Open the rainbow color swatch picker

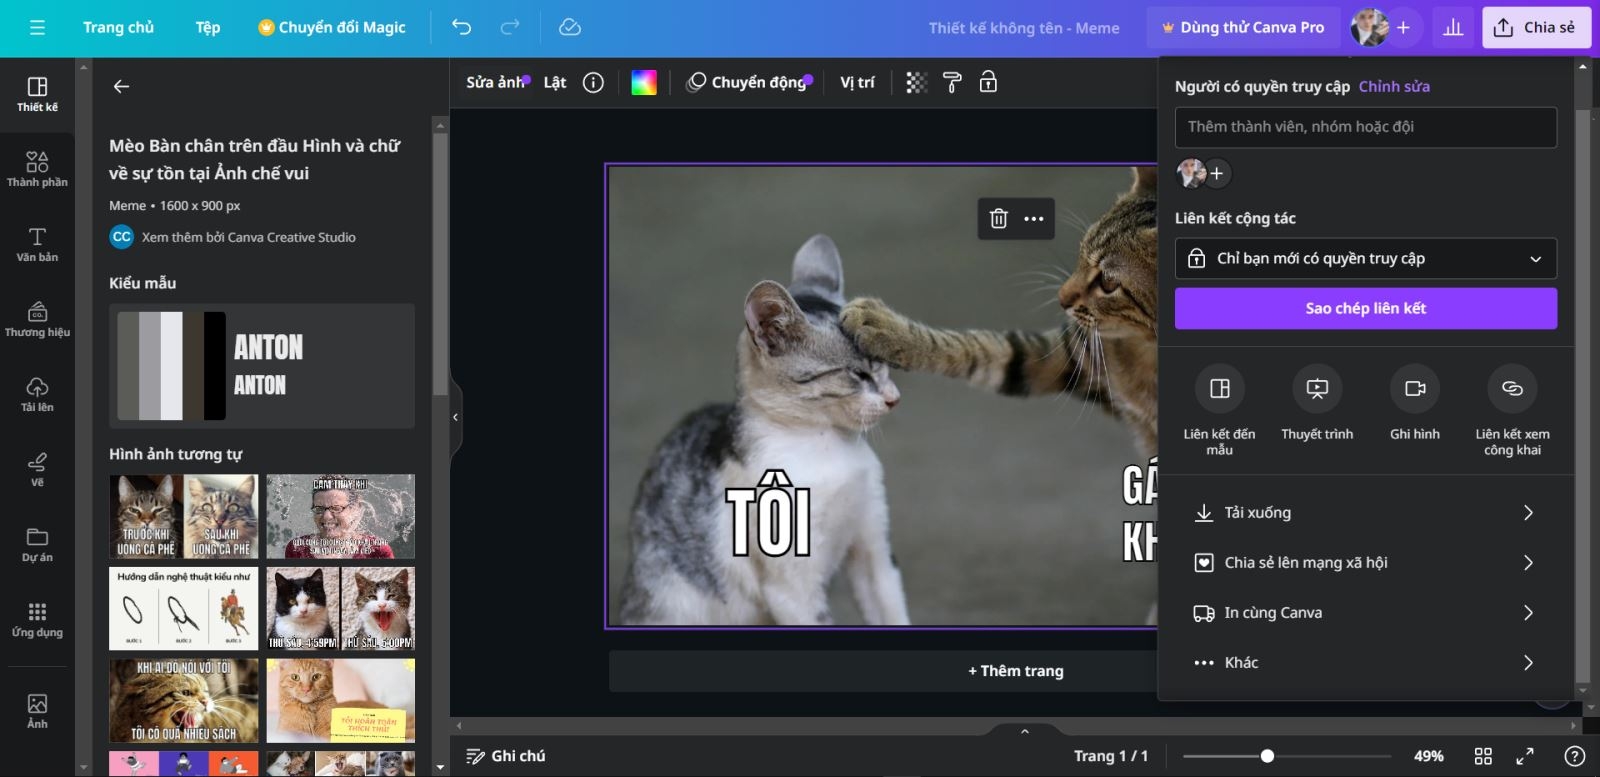(644, 82)
